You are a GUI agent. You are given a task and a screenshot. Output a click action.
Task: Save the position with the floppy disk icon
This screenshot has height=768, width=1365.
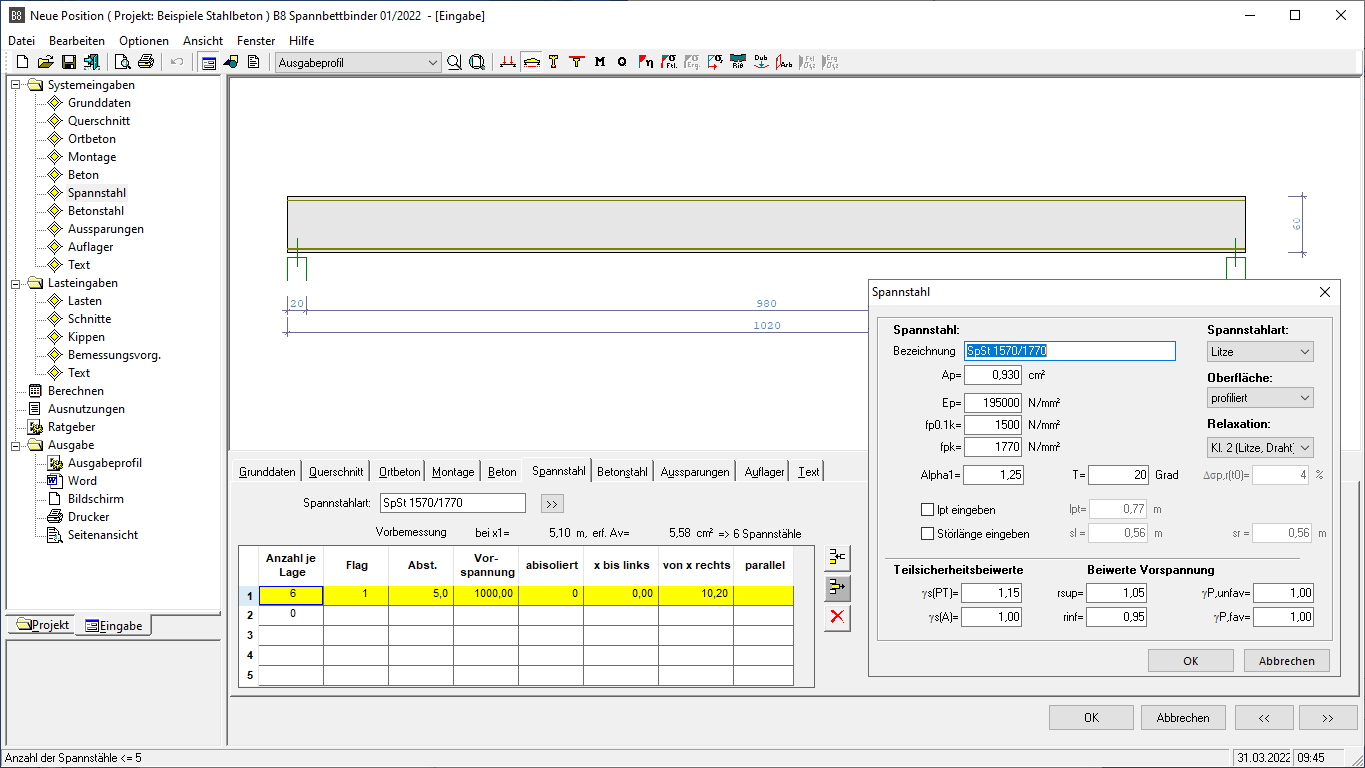click(x=69, y=62)
